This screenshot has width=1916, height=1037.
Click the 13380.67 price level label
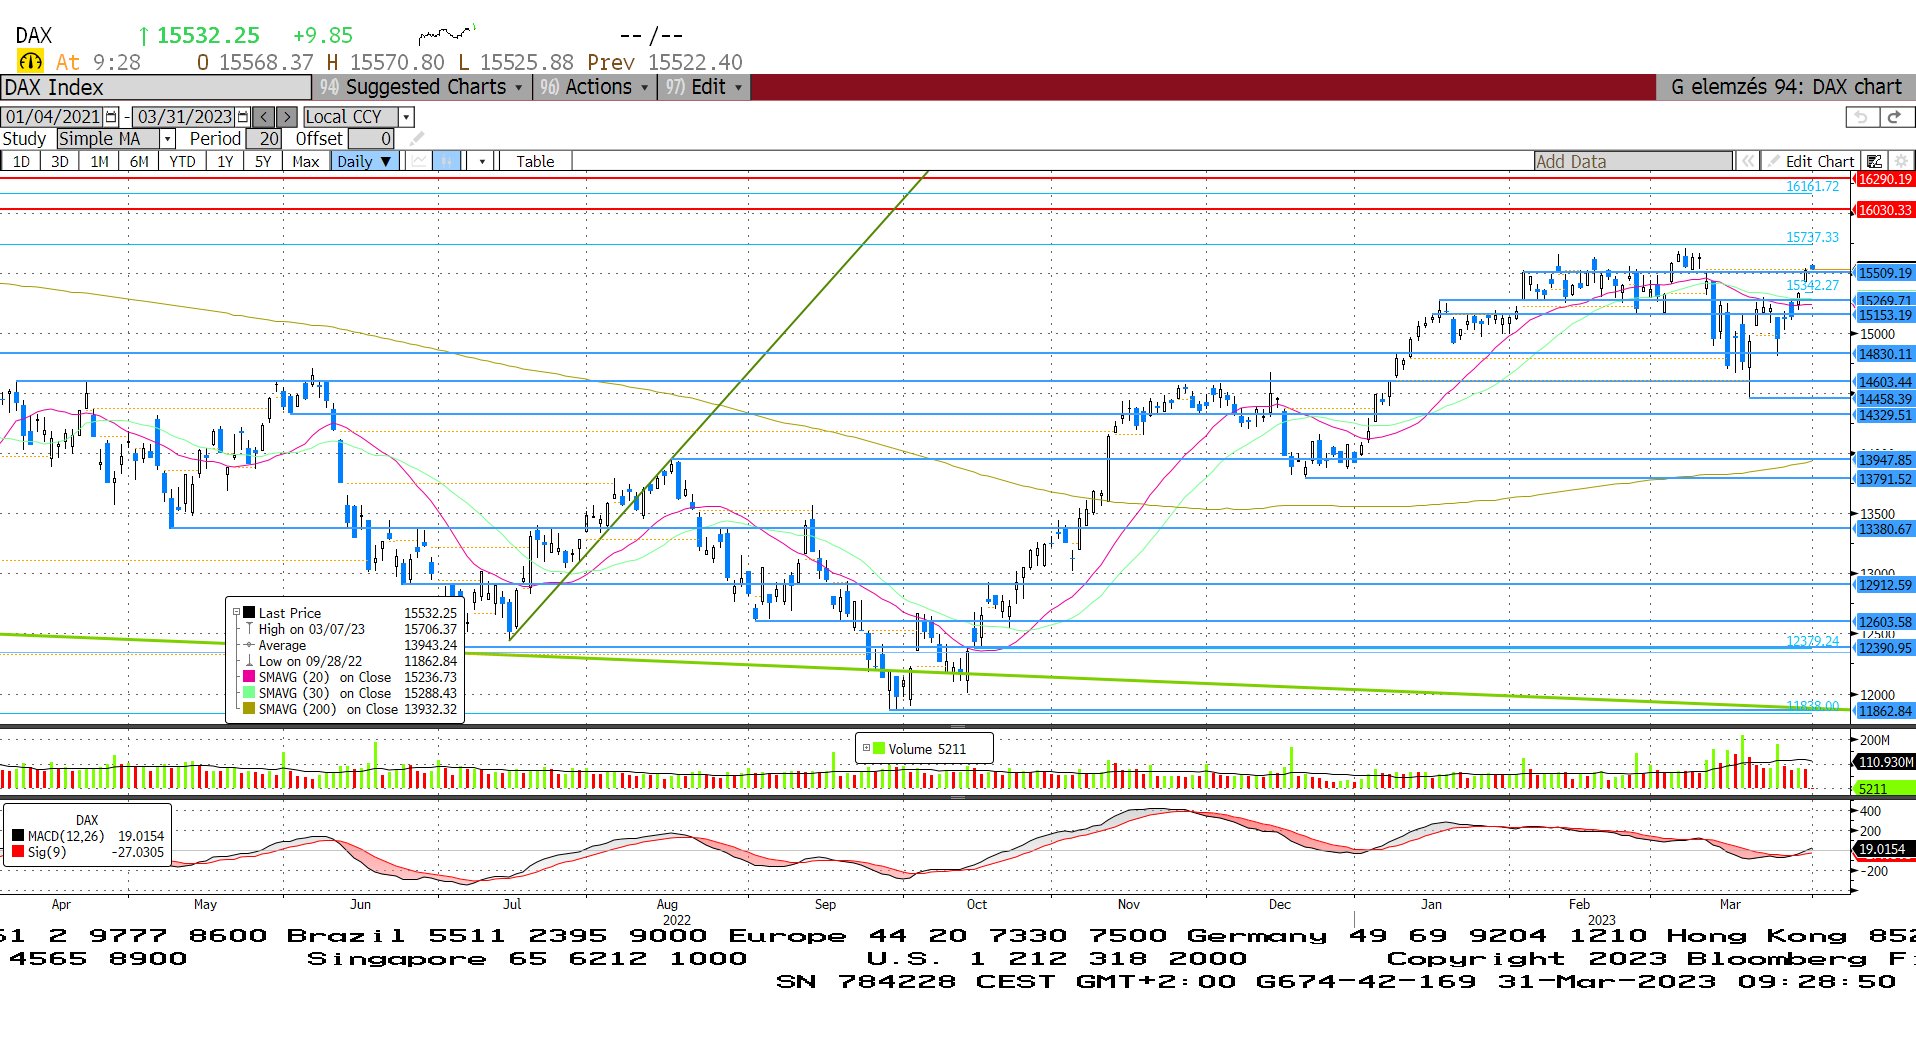[1884, 529]
